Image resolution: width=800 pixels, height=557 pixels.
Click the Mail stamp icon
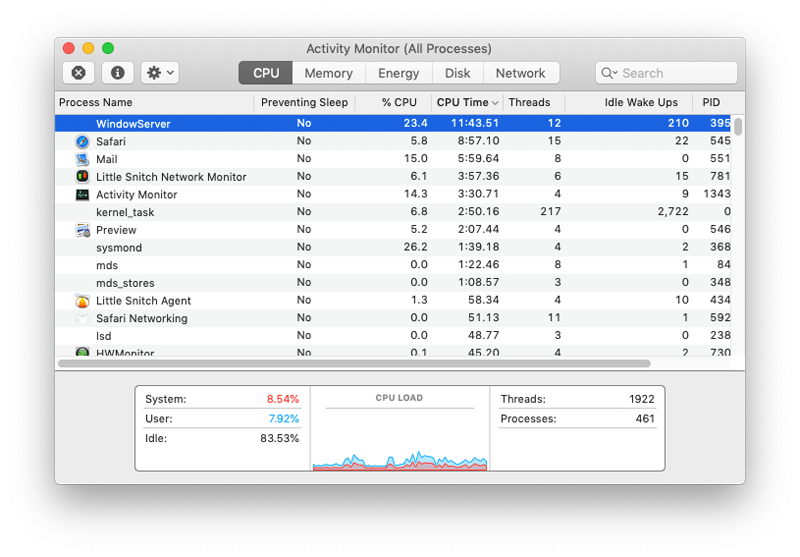pos(82,159)
